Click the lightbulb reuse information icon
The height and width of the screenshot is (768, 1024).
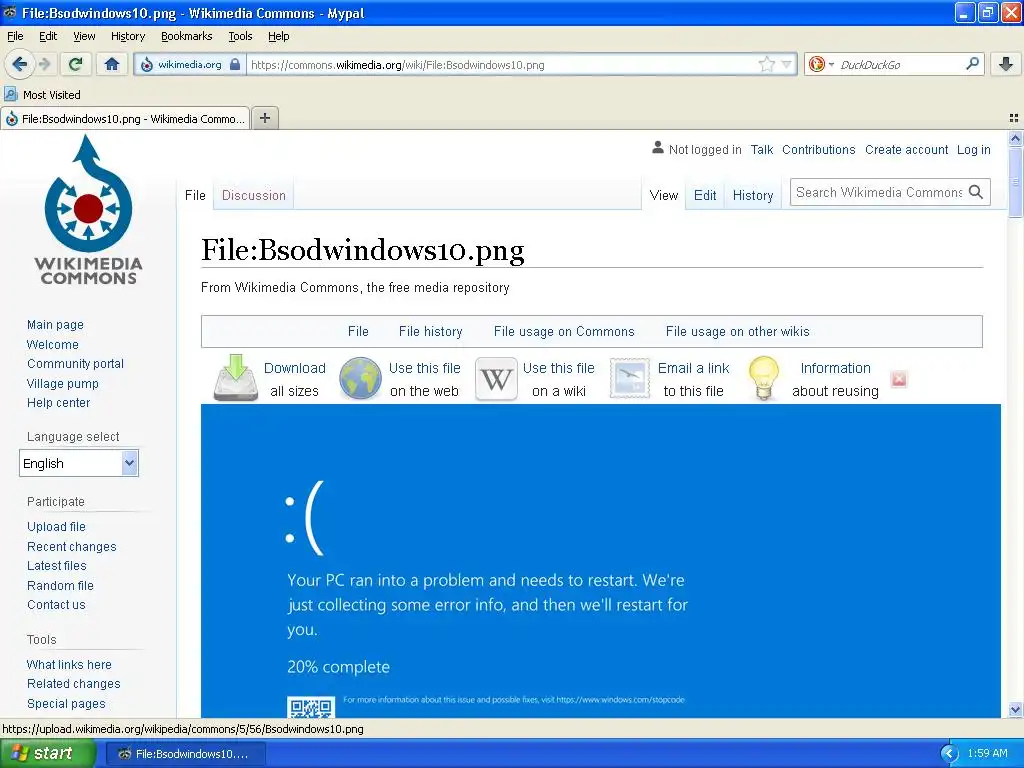click(x=763, y=377)
